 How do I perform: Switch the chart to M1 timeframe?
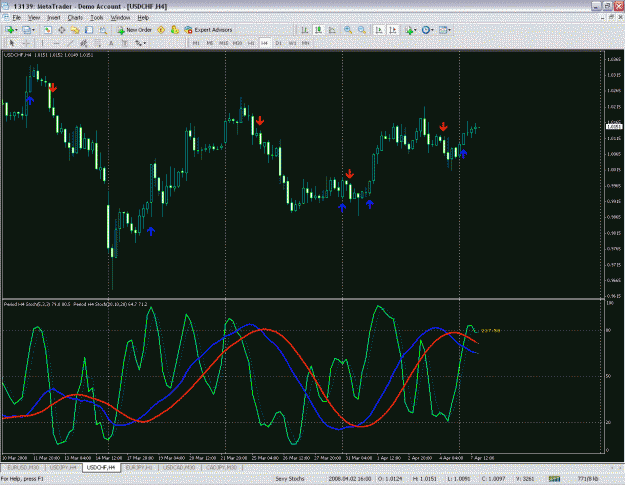coord(196,43)
